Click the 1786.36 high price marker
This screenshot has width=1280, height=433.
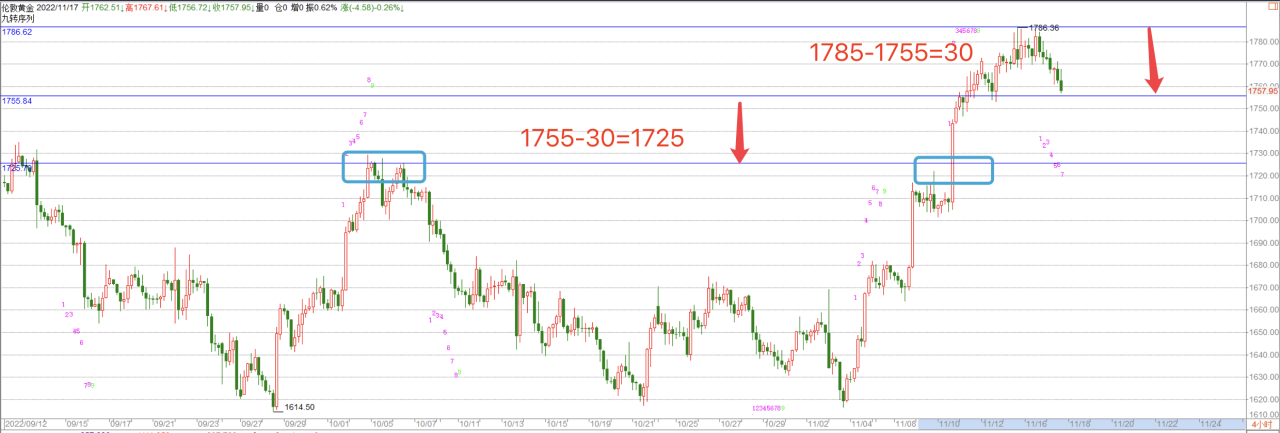coord(1044,28)
